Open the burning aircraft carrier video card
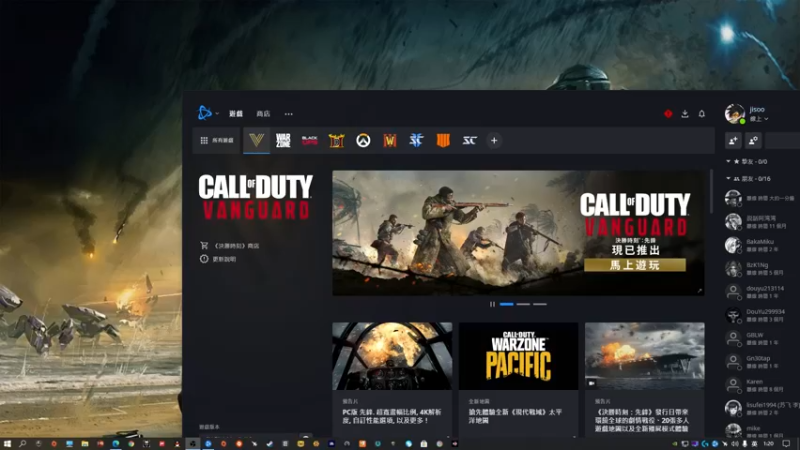Image resolution: width=800 pixels, height=450 pixels. 645,356
